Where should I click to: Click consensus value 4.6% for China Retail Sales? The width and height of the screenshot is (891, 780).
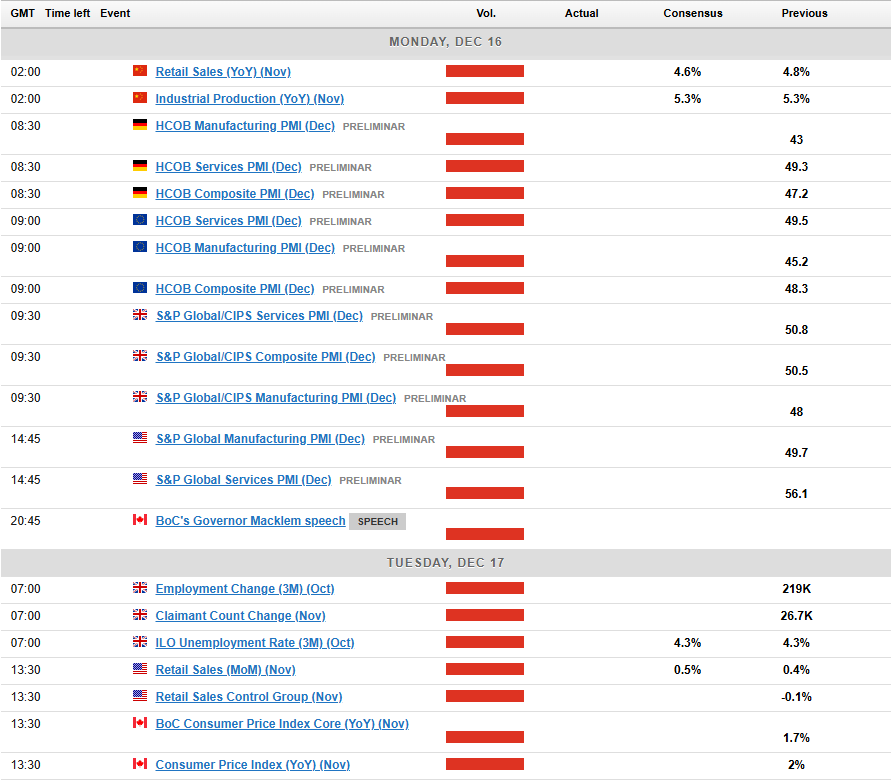688,72
